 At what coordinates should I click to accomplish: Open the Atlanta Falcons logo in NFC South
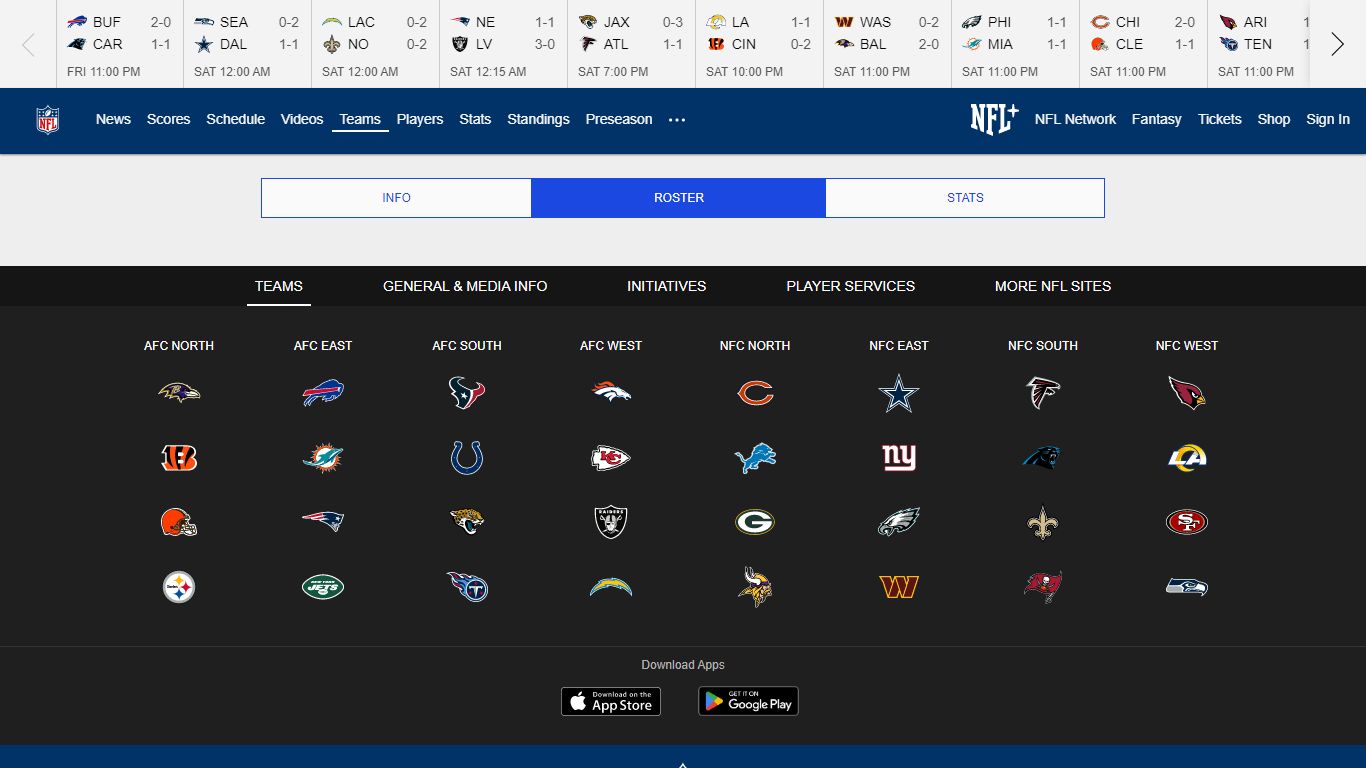click(x=1043, y=393)
